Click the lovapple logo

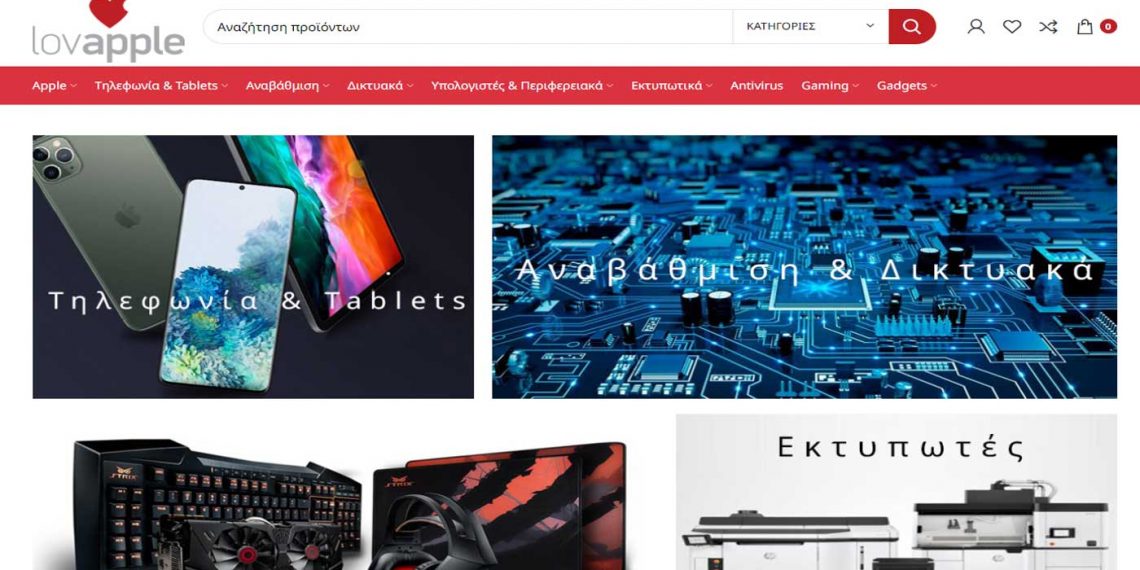tap(108, 31)
